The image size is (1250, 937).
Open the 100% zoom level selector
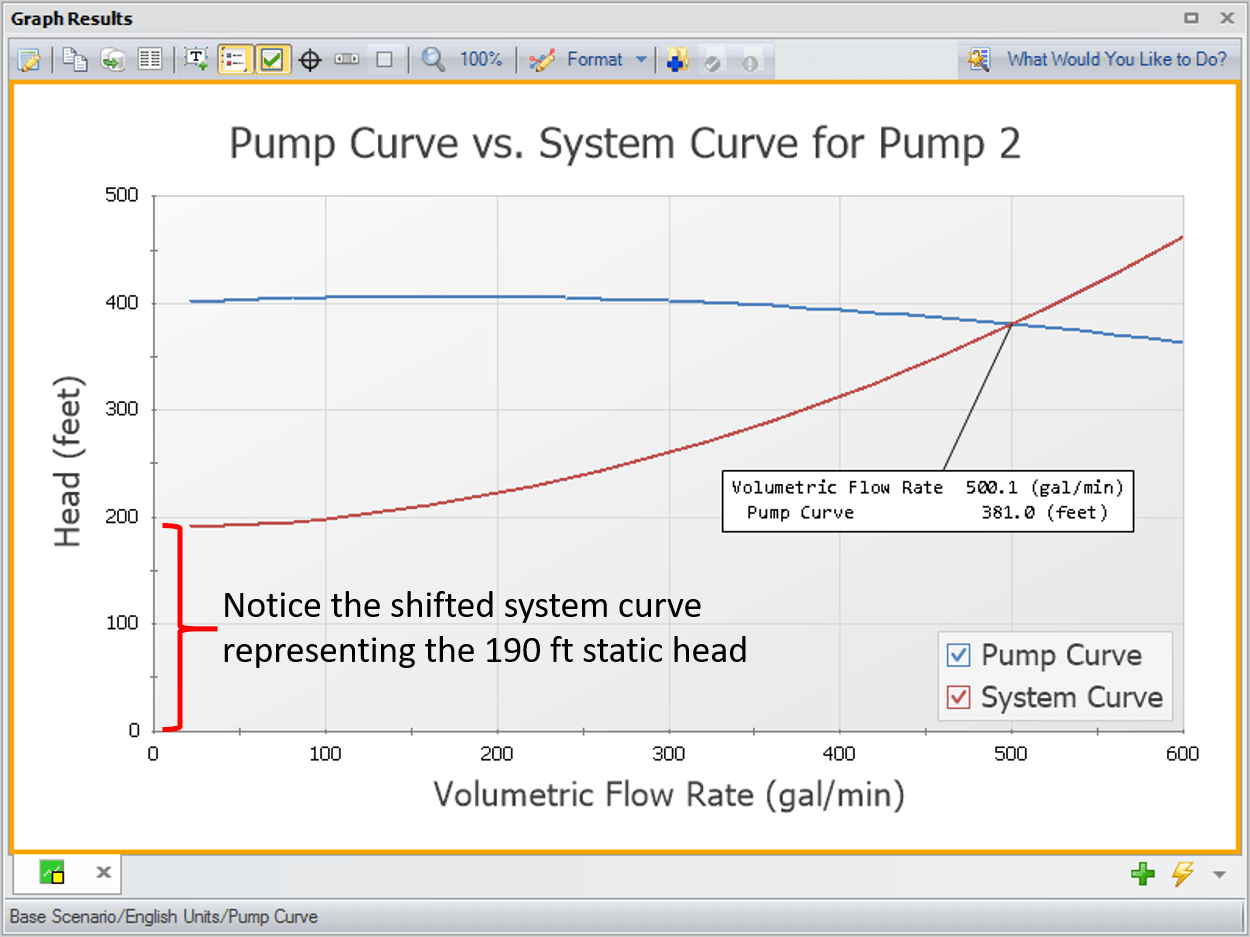pyautogui.click(x=481, y=60)
